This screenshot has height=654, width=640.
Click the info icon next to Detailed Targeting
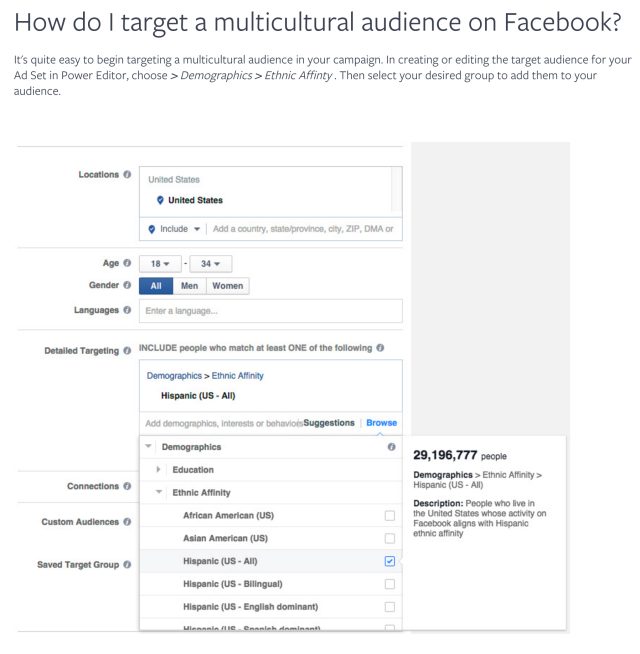click(127, 351)
